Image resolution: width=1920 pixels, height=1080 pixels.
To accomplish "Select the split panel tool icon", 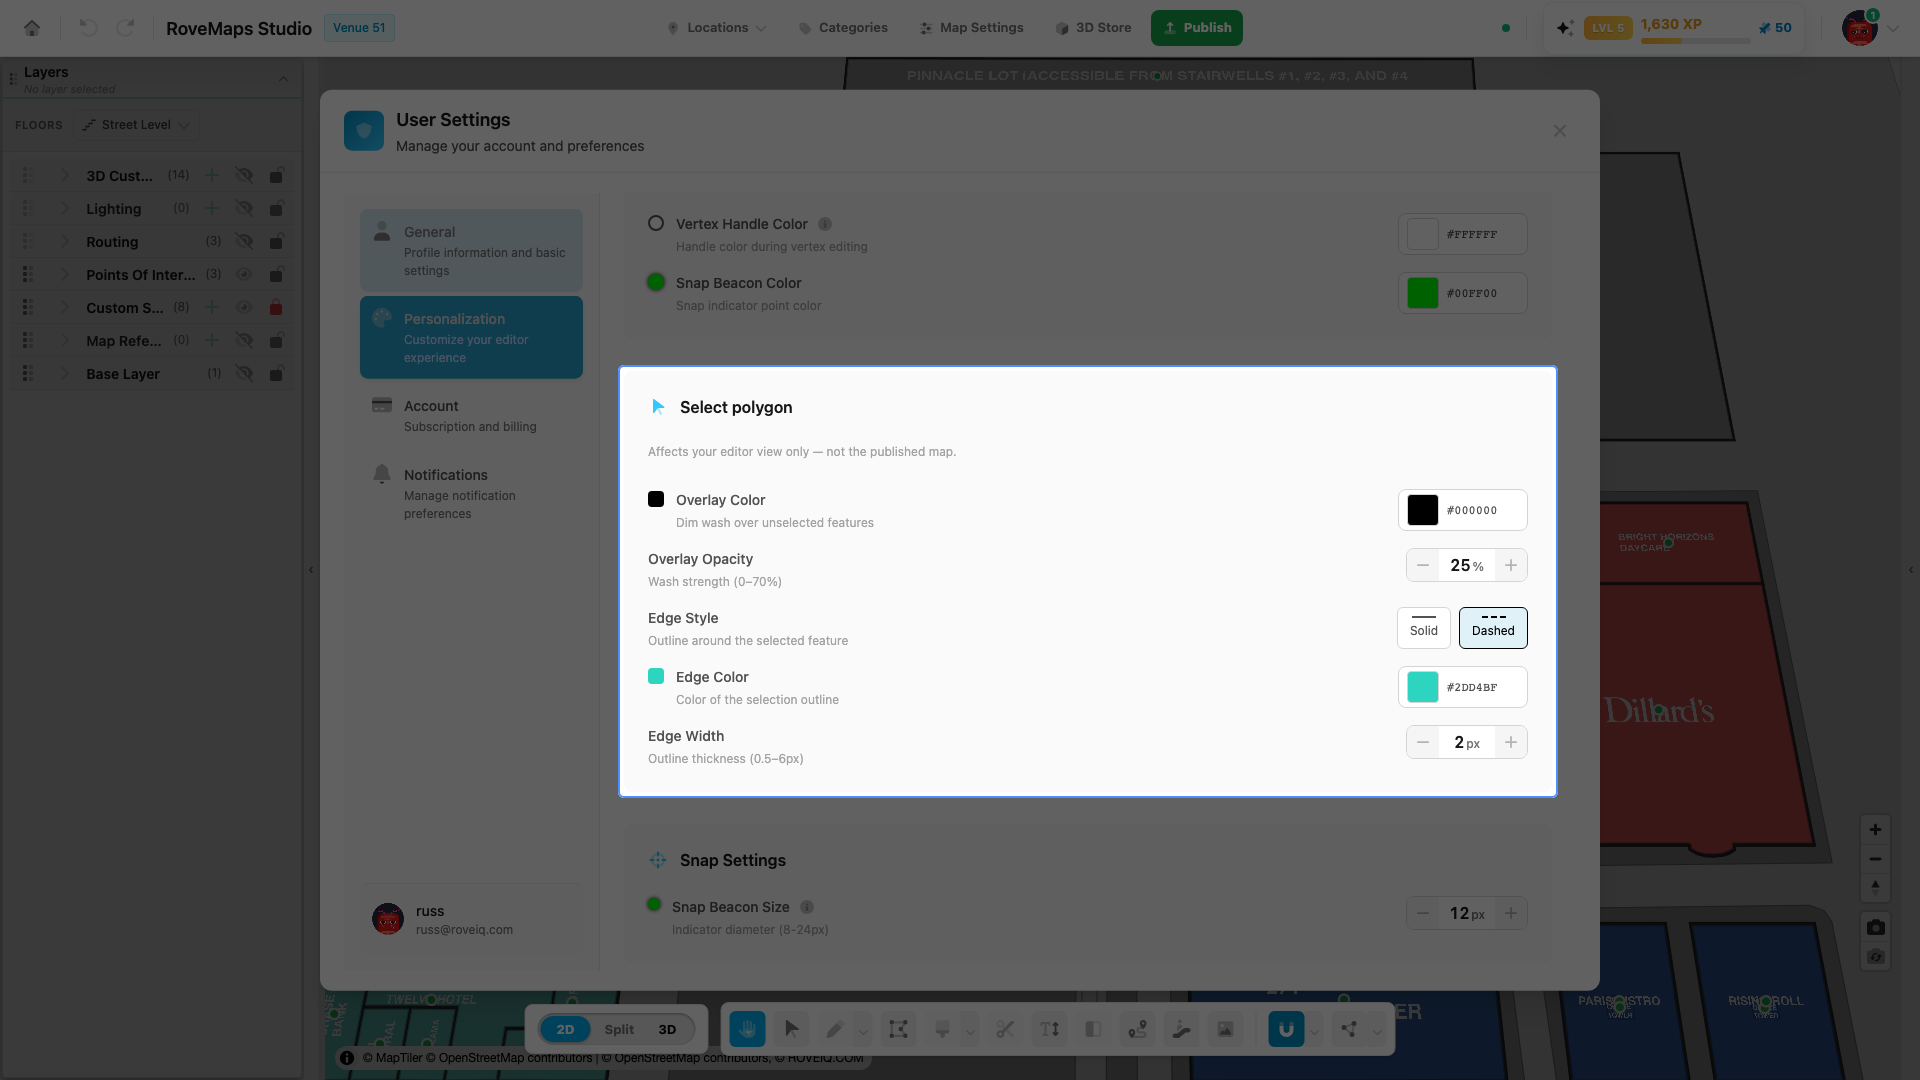I will (1093, 1029).
